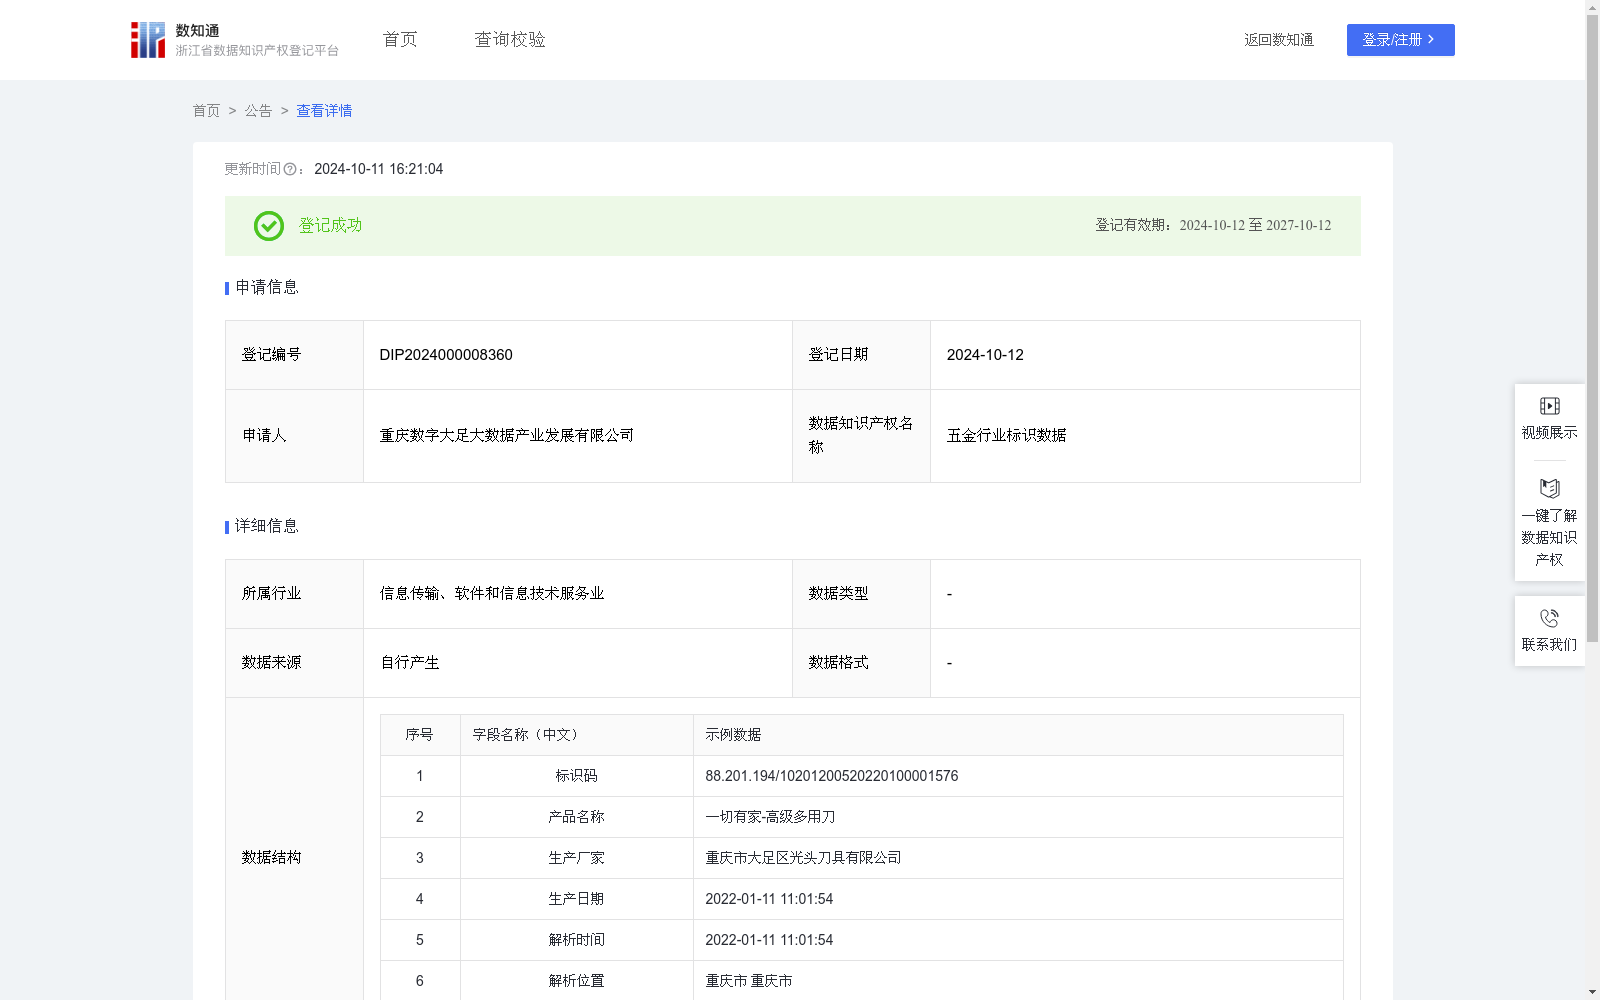Viewport: 1600px width, 1000px height.
Task: Click the 解析位置 field name cell
Action: coord(577,981)
